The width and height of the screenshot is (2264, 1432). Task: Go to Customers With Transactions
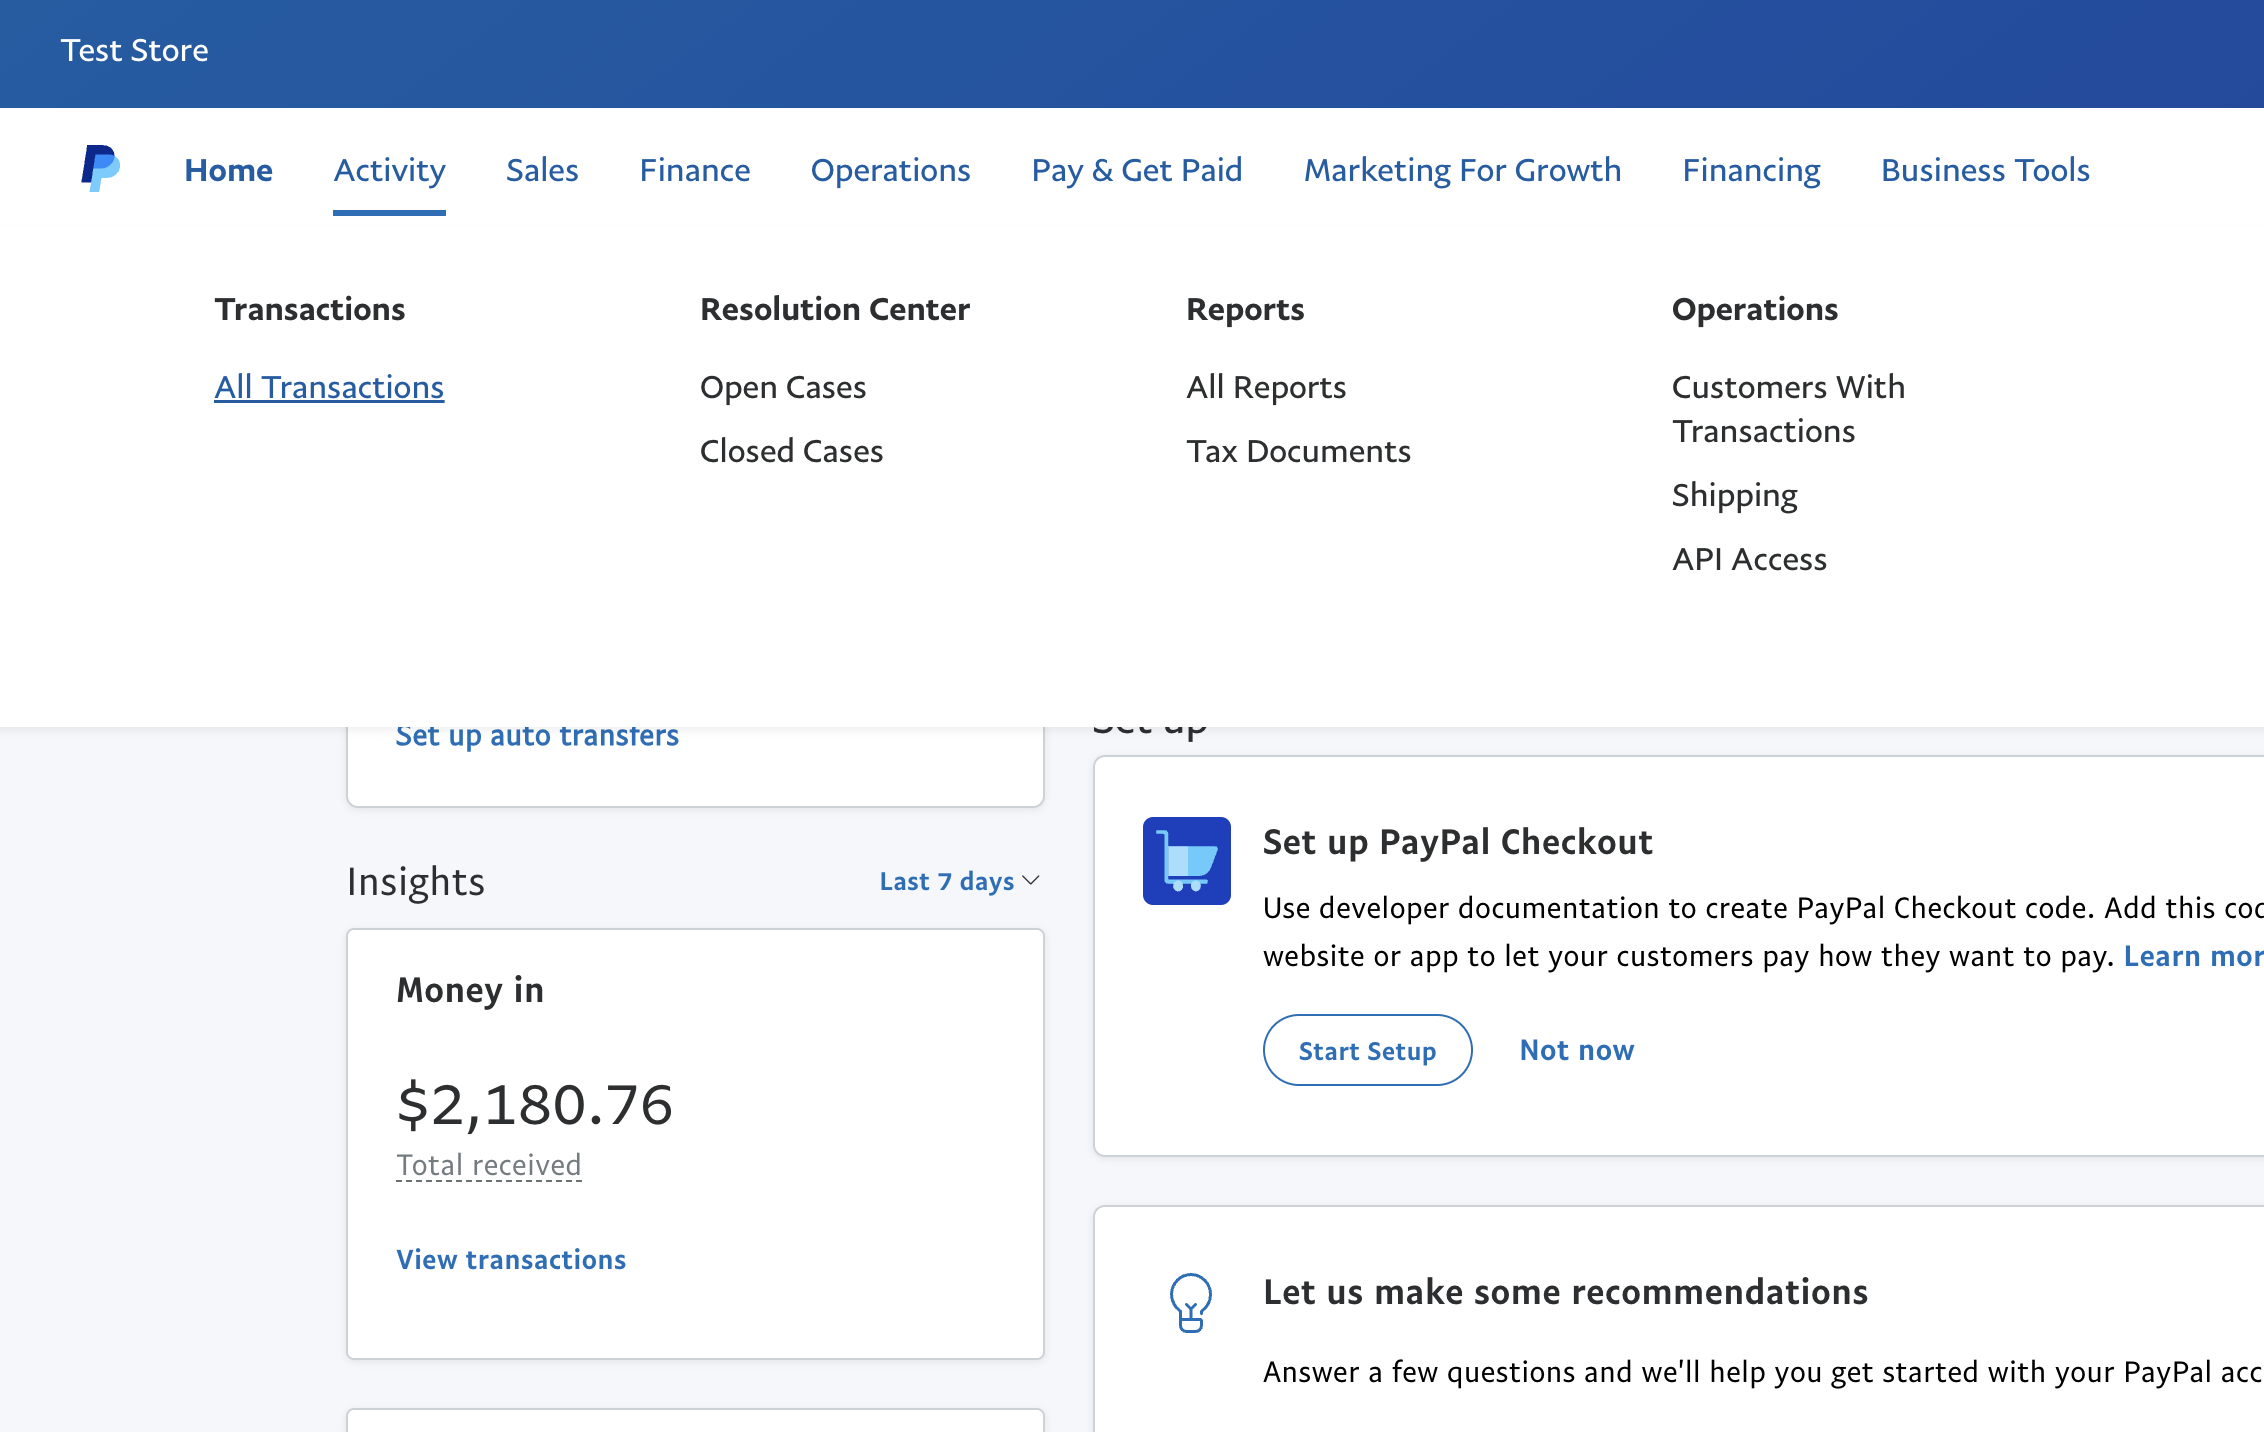1788,409
